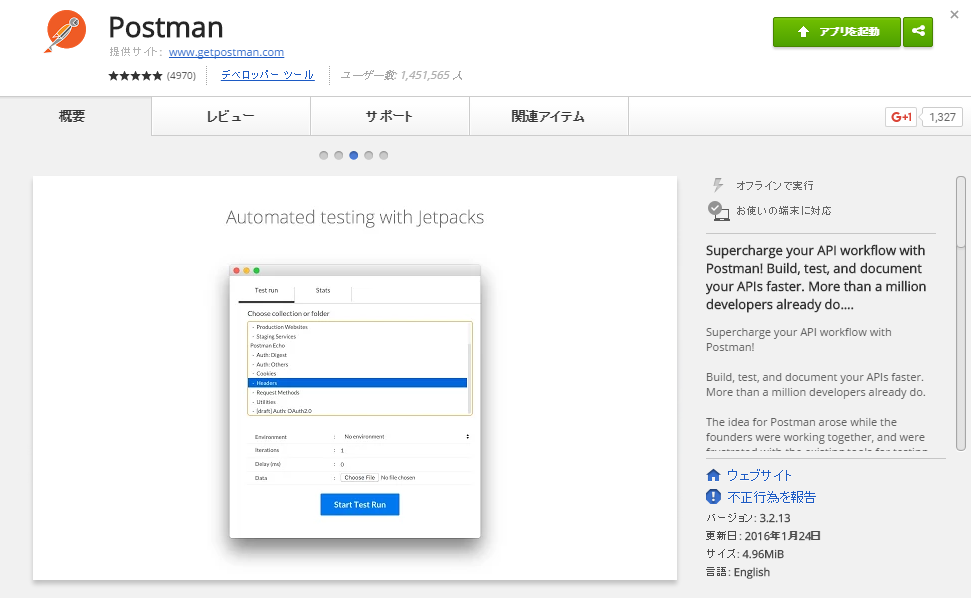The width and height of the screenshot is (971, 598).
Task: Select the fourth carousel dot
Action: (368, 155)
